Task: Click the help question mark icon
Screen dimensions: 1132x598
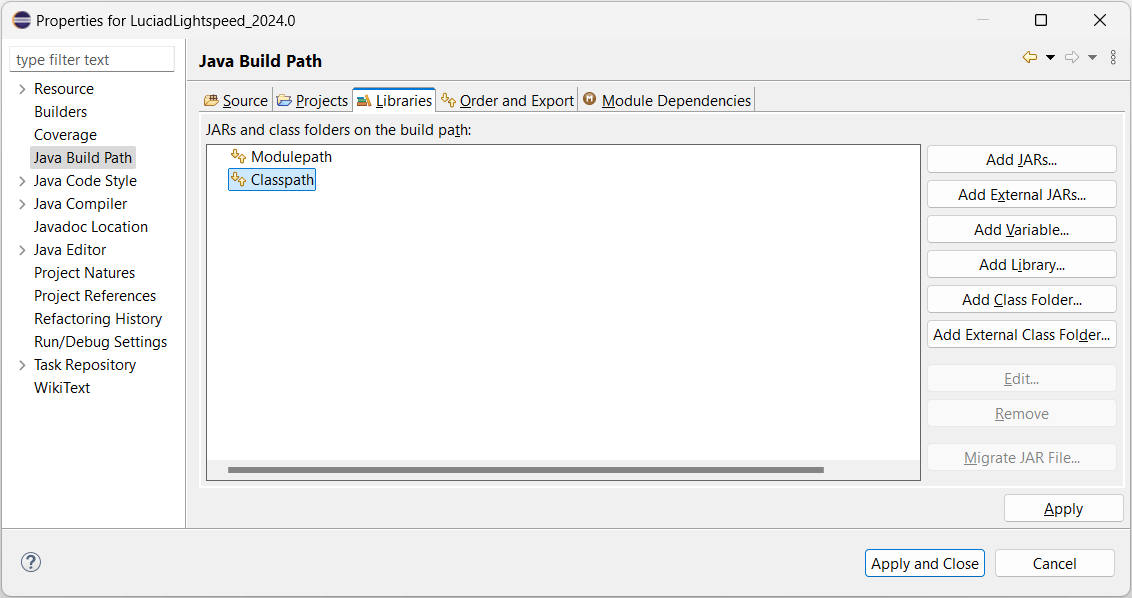Action: tap(31, 562)
